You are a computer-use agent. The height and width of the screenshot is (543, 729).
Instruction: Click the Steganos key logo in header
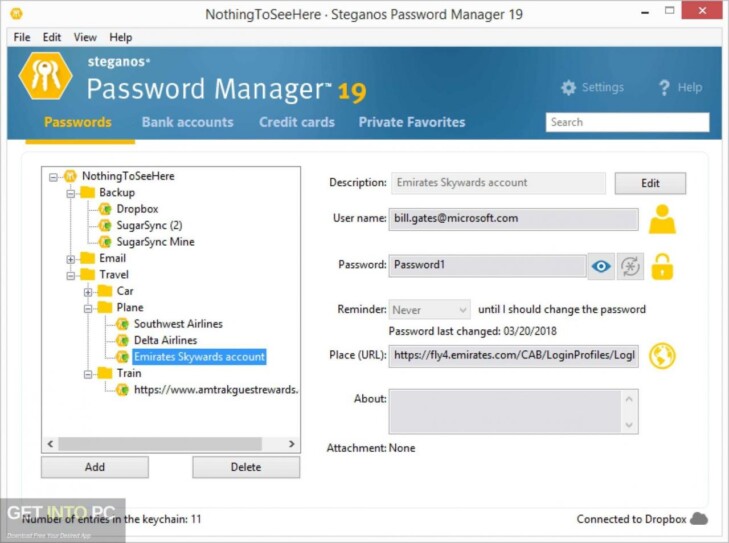45,76
